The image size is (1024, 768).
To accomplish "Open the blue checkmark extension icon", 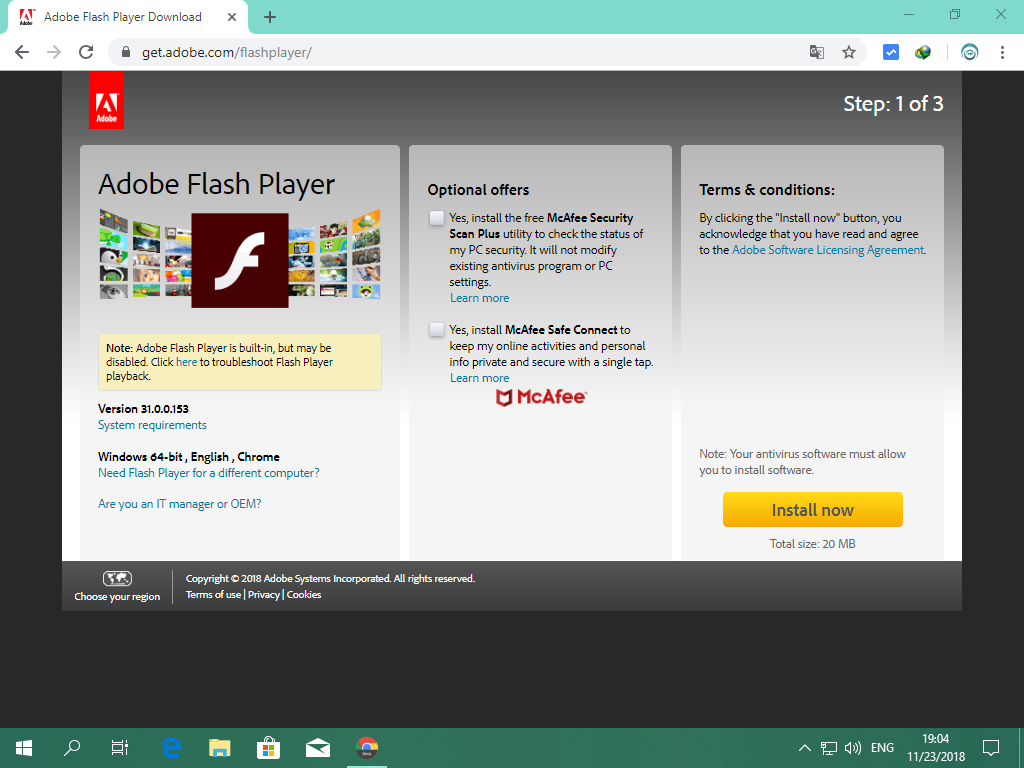I will 891,52.
